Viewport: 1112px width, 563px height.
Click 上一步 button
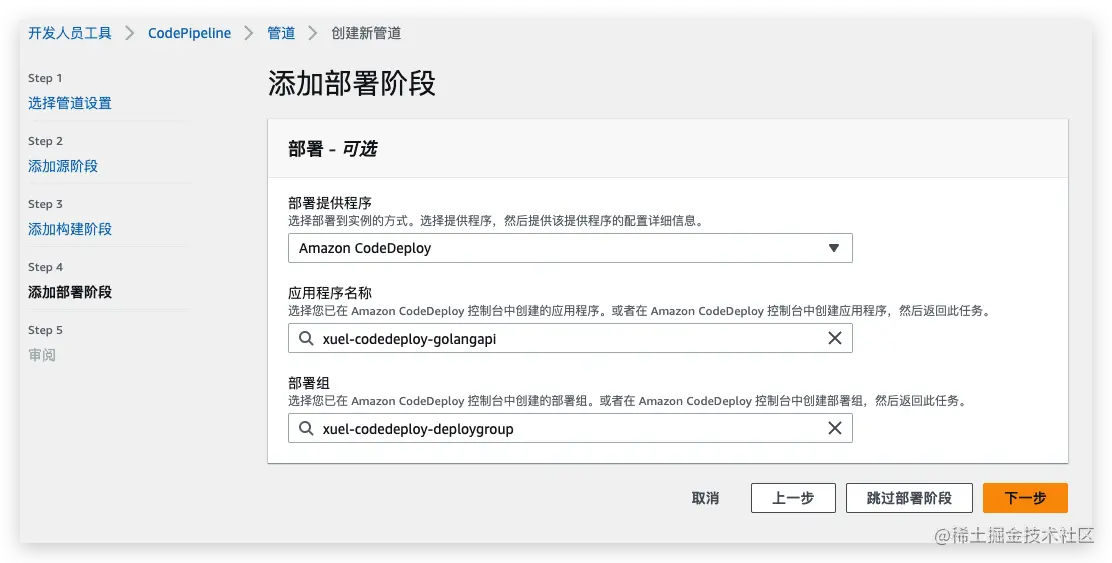tap(793, 498)
